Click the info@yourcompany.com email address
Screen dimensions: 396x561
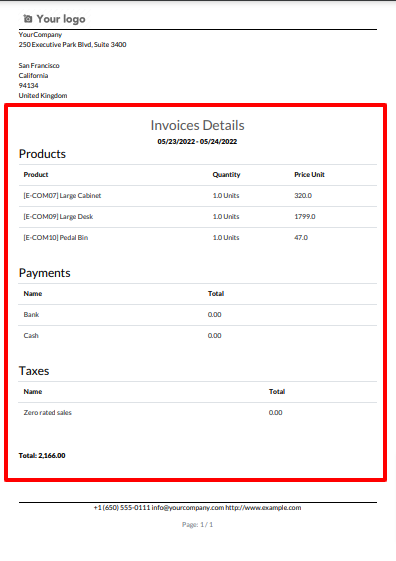(x=188, y=508)
